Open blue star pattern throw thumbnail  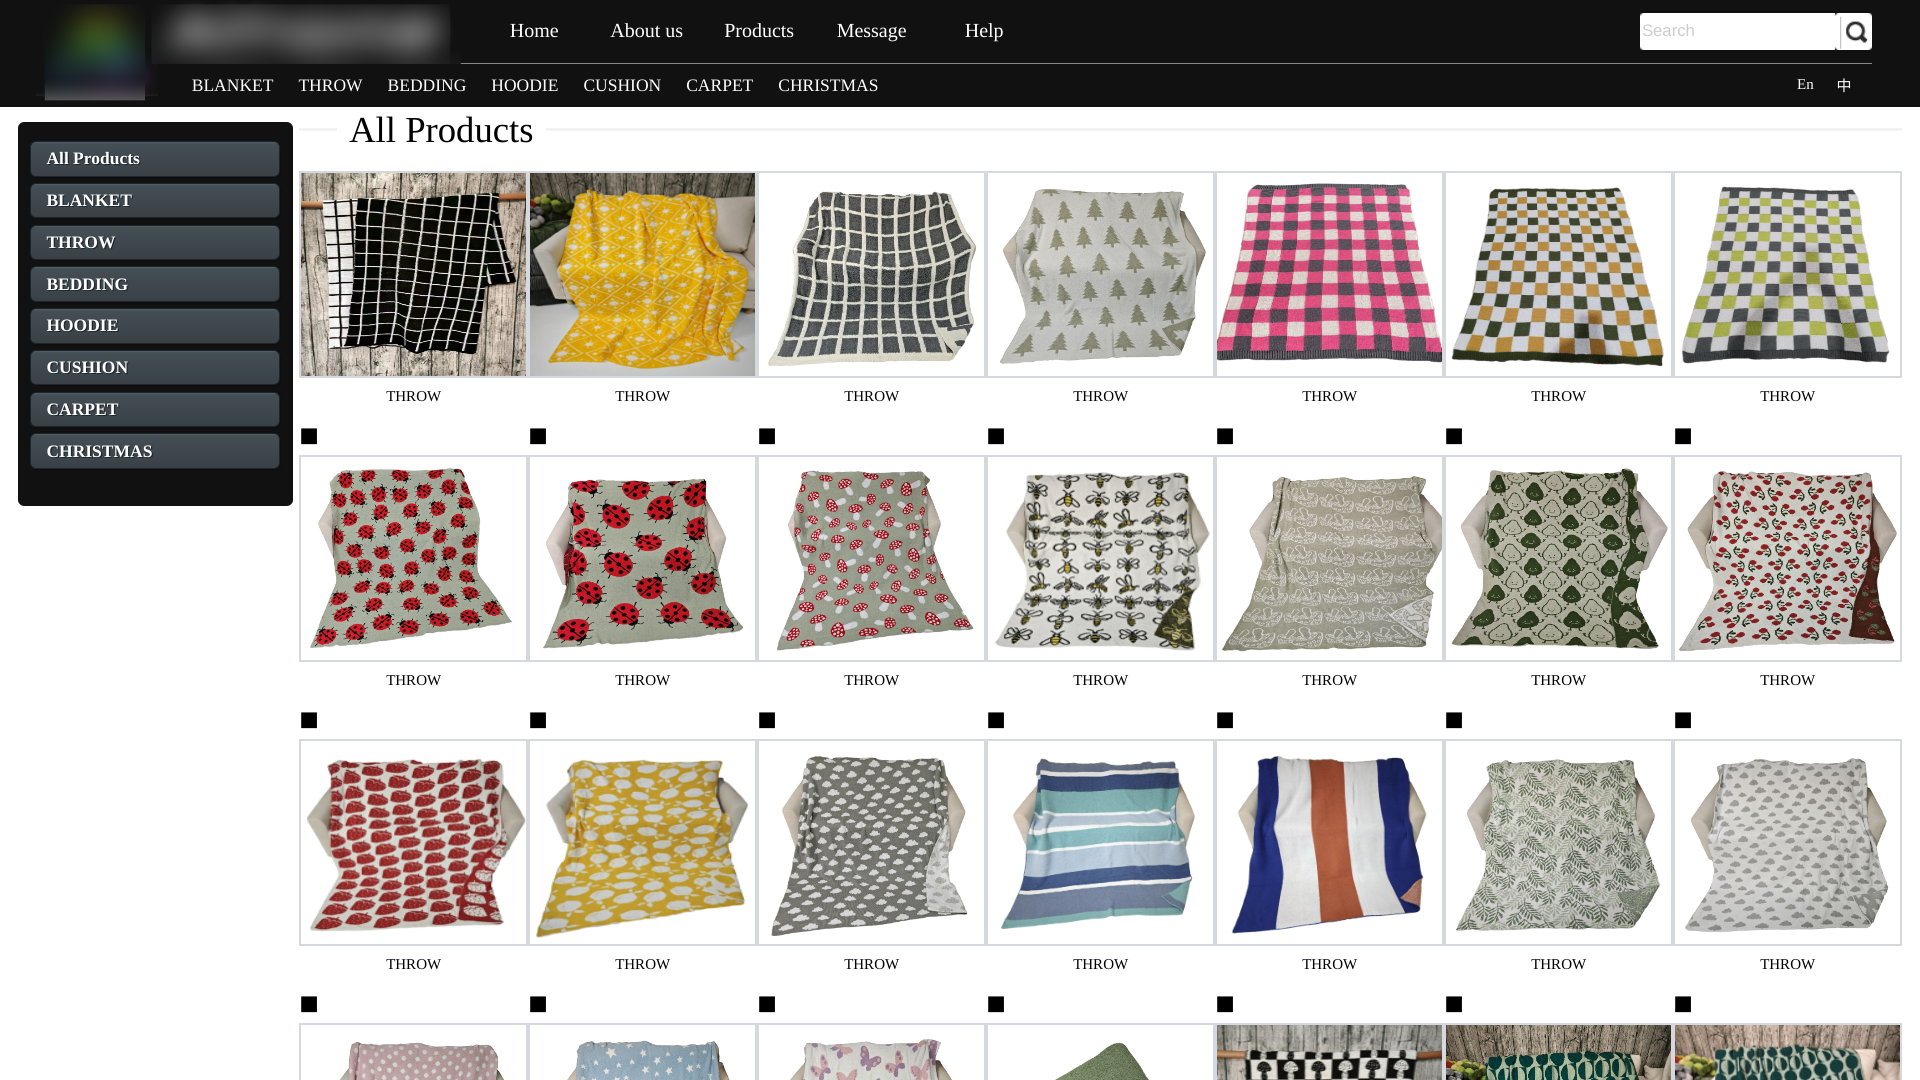click(x=642, y=1052)
